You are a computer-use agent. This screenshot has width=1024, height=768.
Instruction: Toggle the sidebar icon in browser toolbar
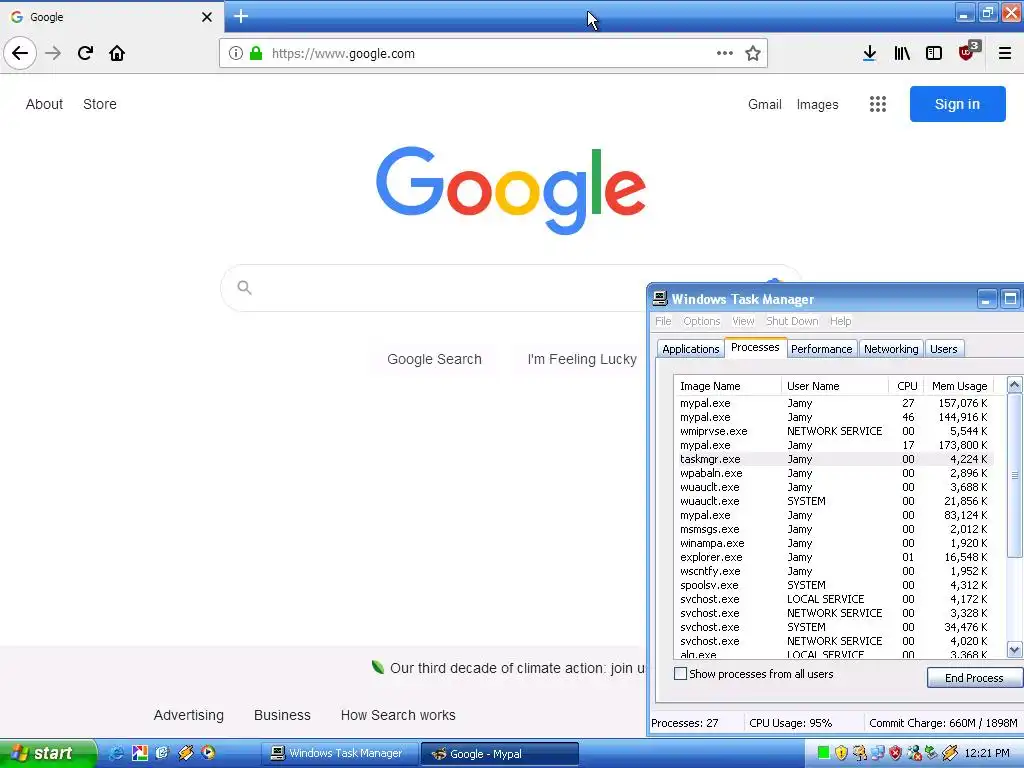click(934, 54)
